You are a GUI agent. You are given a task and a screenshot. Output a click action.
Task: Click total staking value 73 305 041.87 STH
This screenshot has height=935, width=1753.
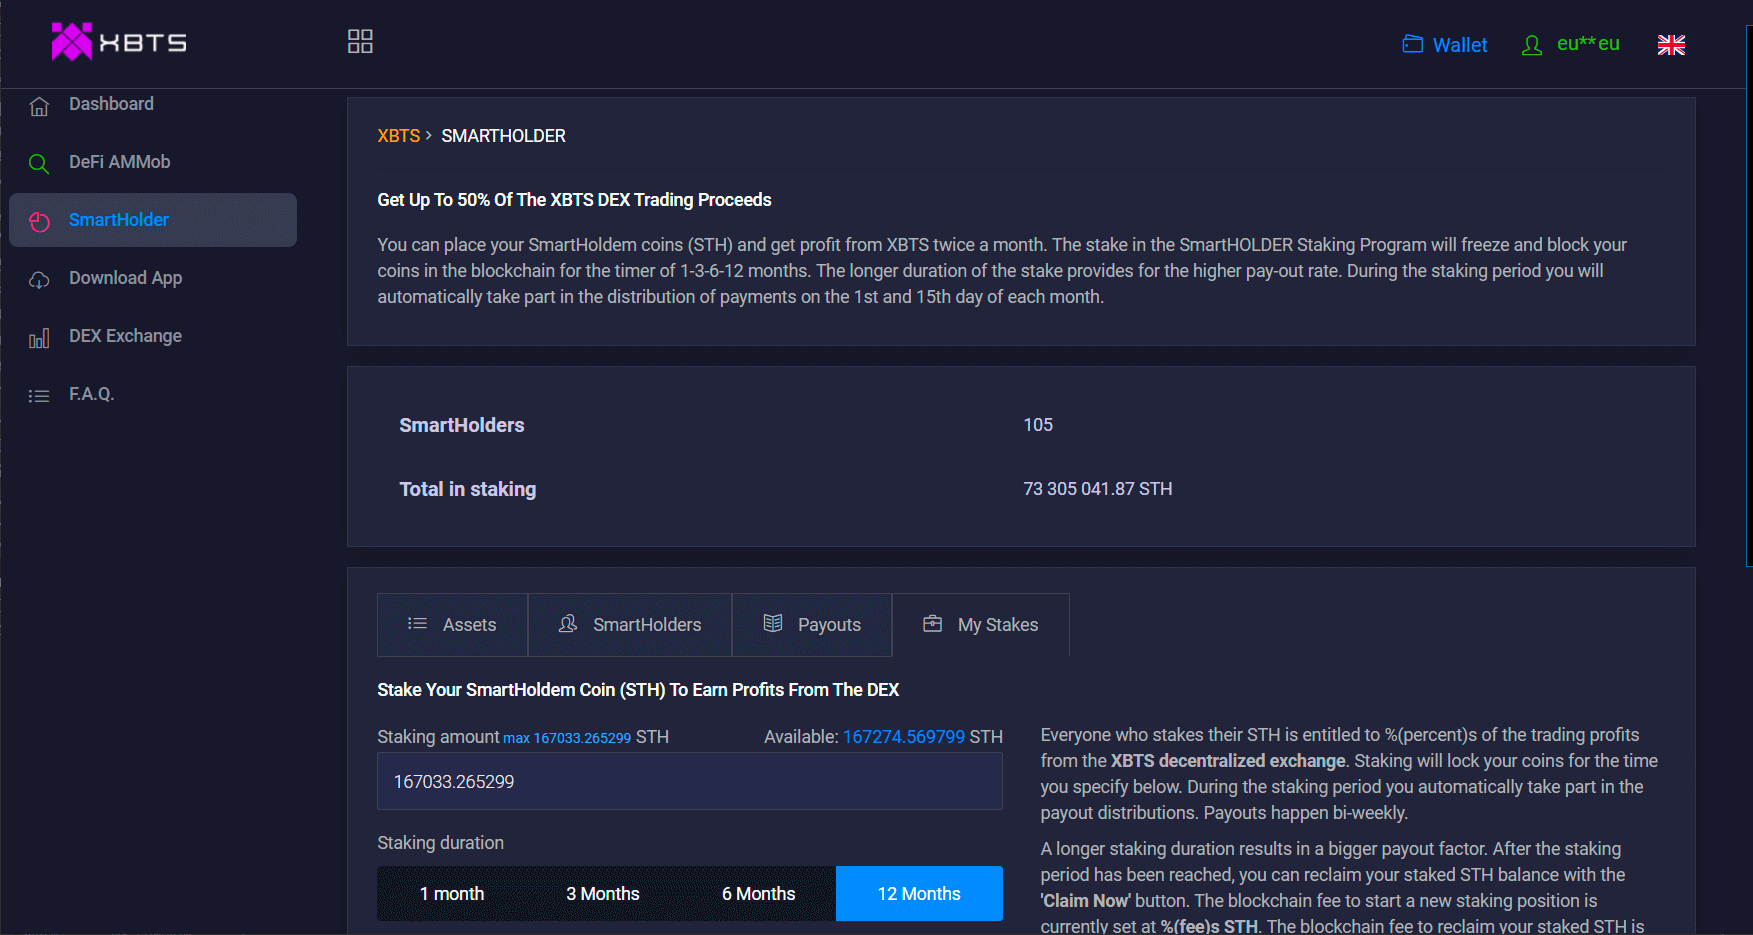1097,489
